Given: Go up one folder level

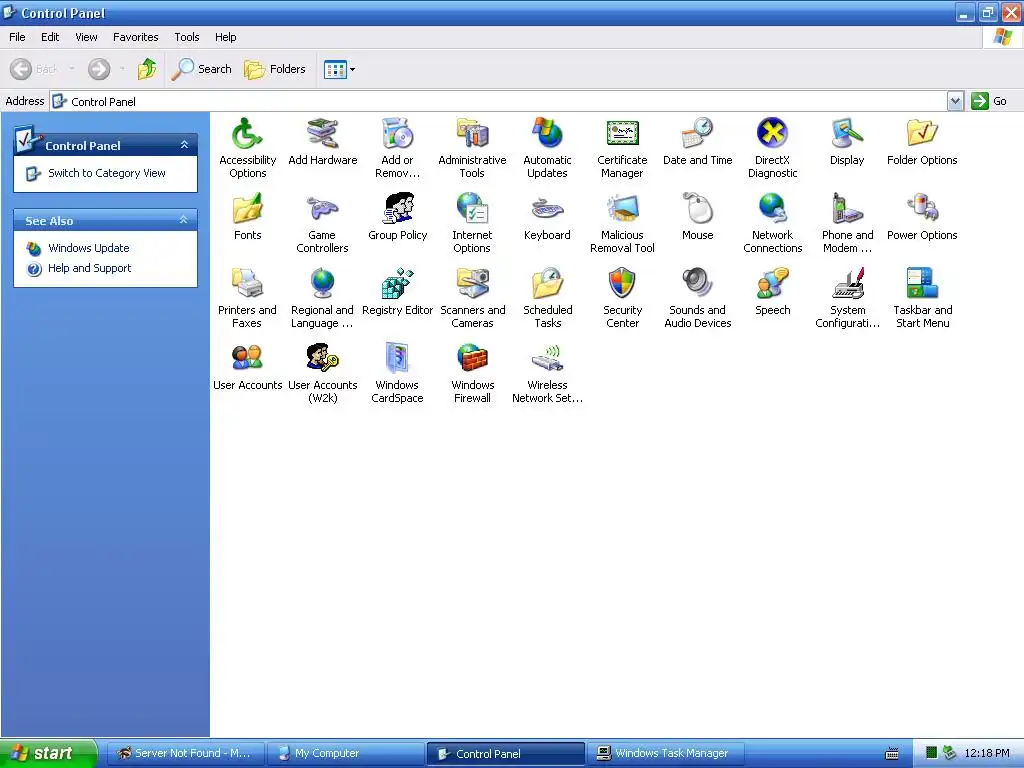Looking at the screenshot, I should [147, 69].
